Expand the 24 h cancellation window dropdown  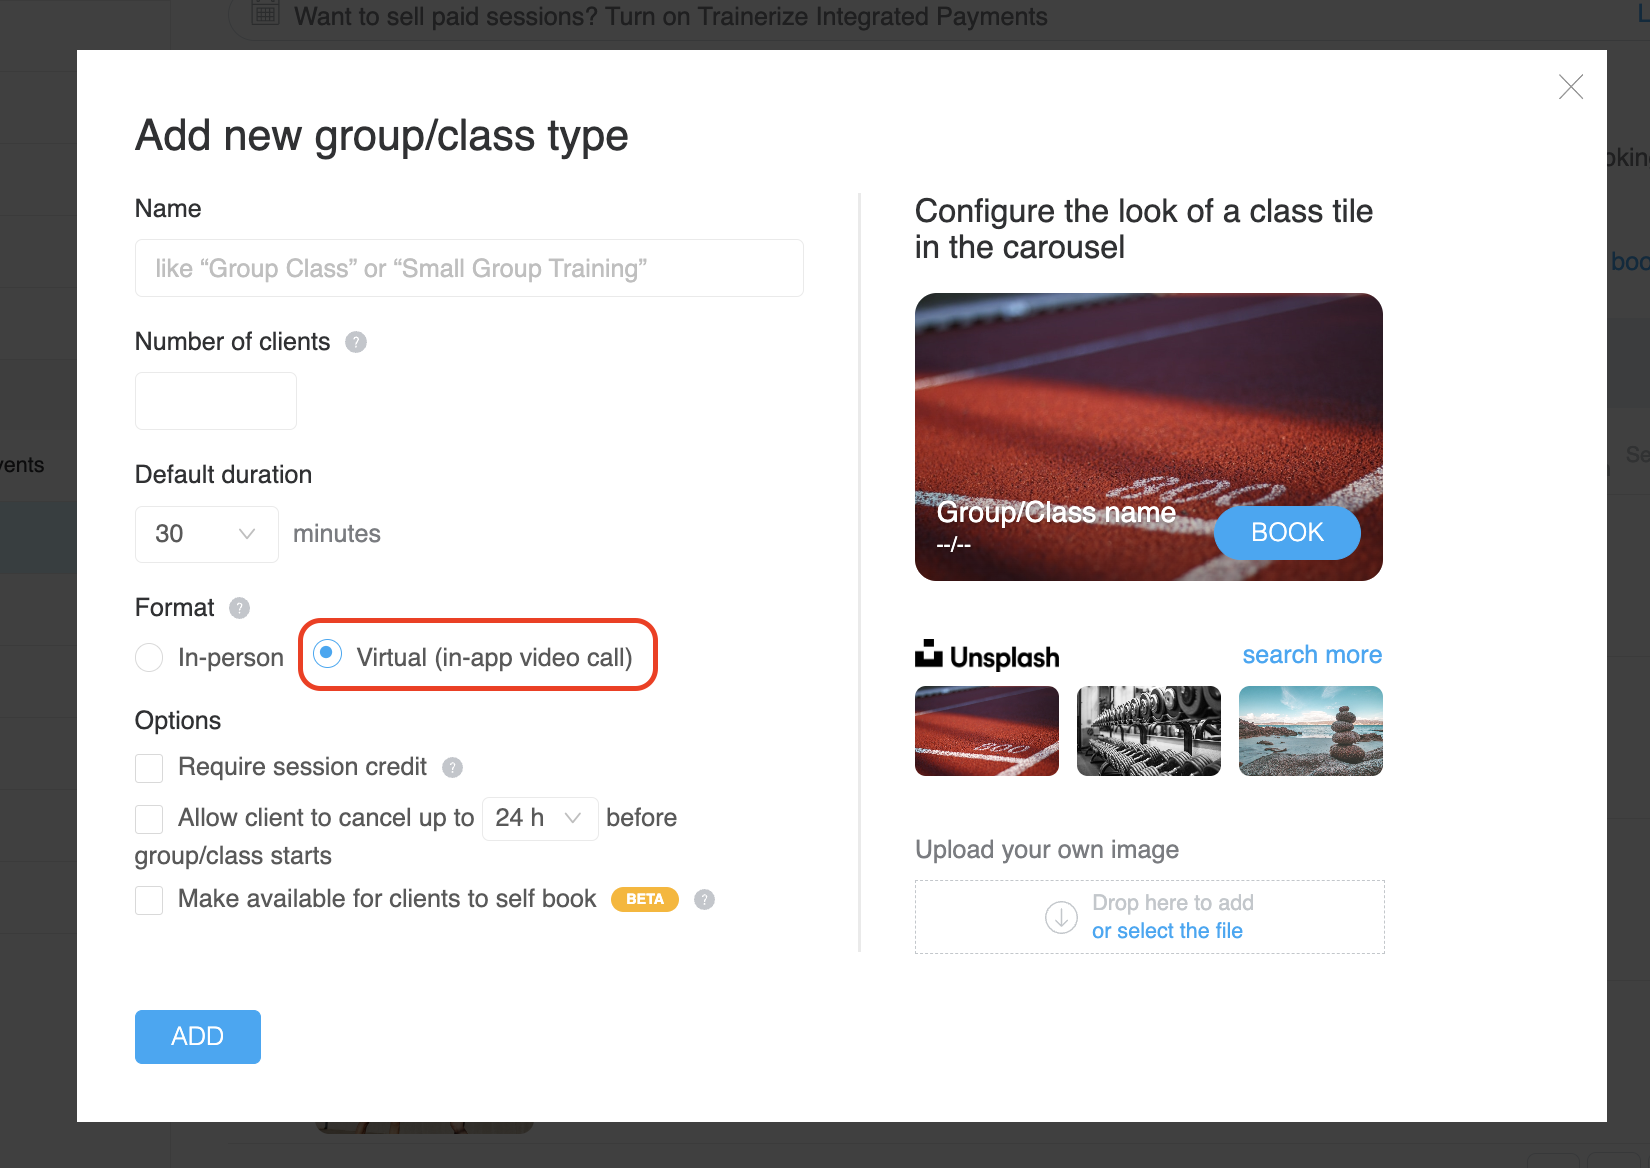click(540, 818)
